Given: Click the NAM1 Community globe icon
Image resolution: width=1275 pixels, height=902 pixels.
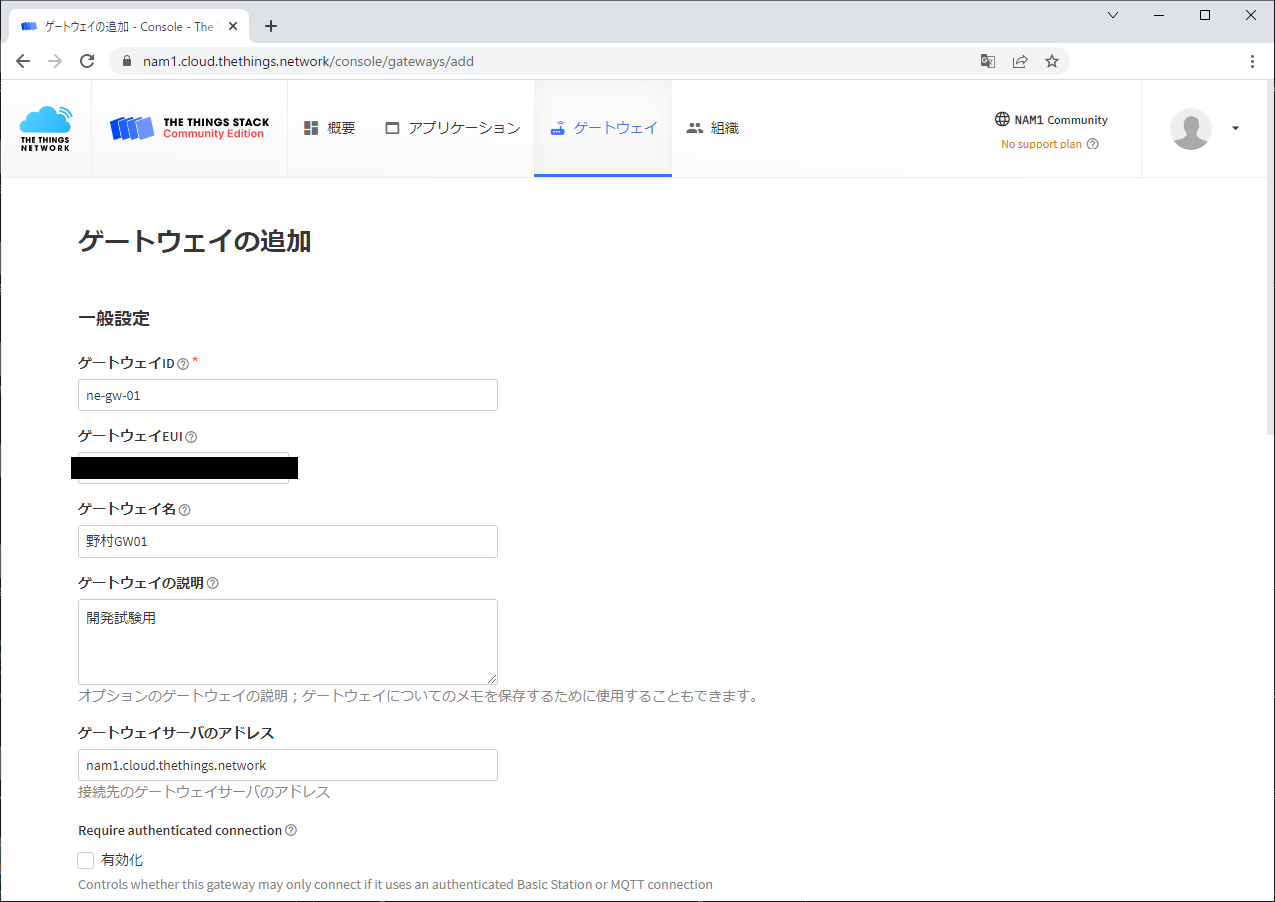Looking at the screenshot, I should point(1002,119).
